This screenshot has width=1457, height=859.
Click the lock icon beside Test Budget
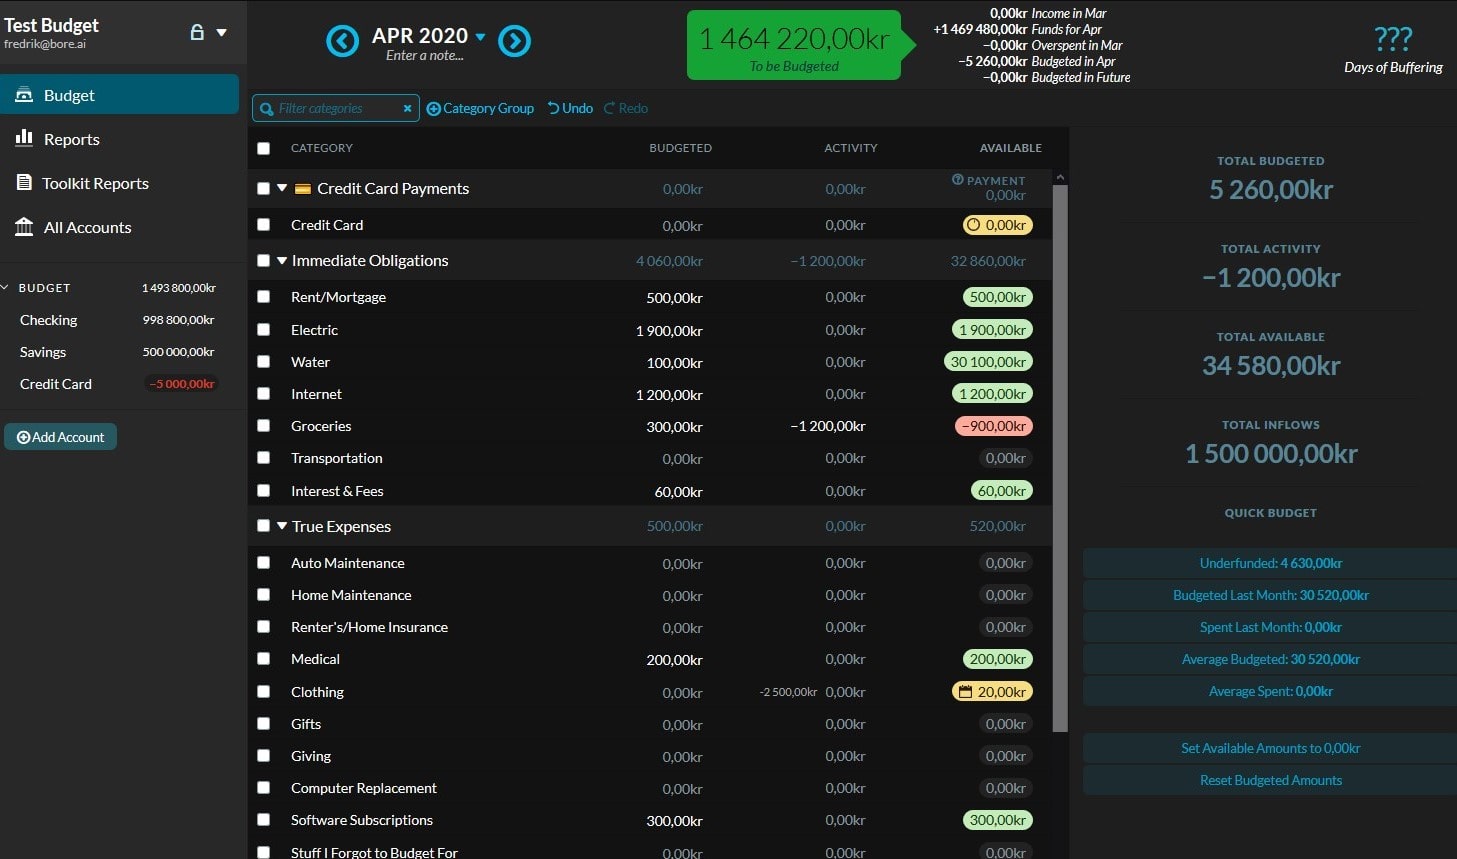tap(197, 32)
